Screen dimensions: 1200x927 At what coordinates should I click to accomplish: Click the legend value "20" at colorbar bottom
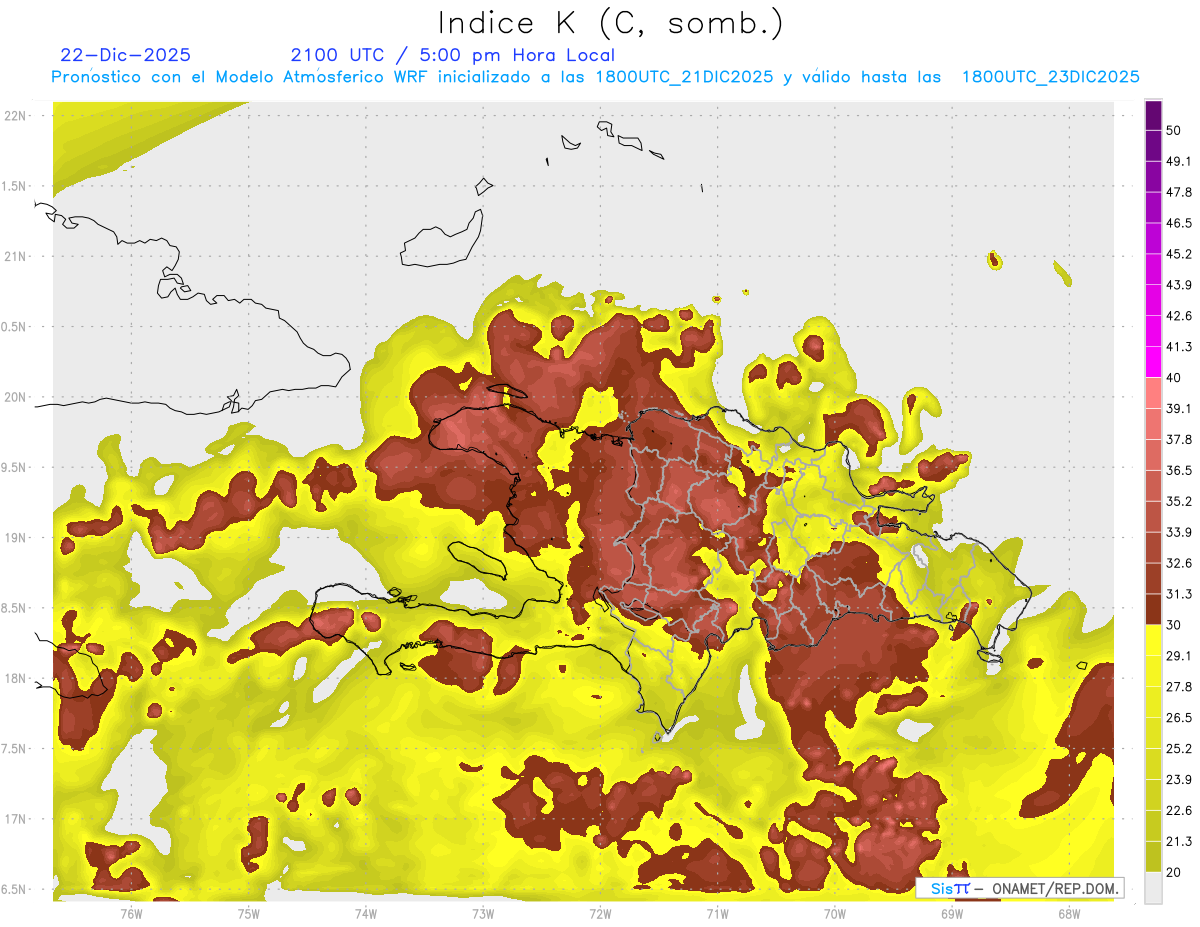point(1174,872)
